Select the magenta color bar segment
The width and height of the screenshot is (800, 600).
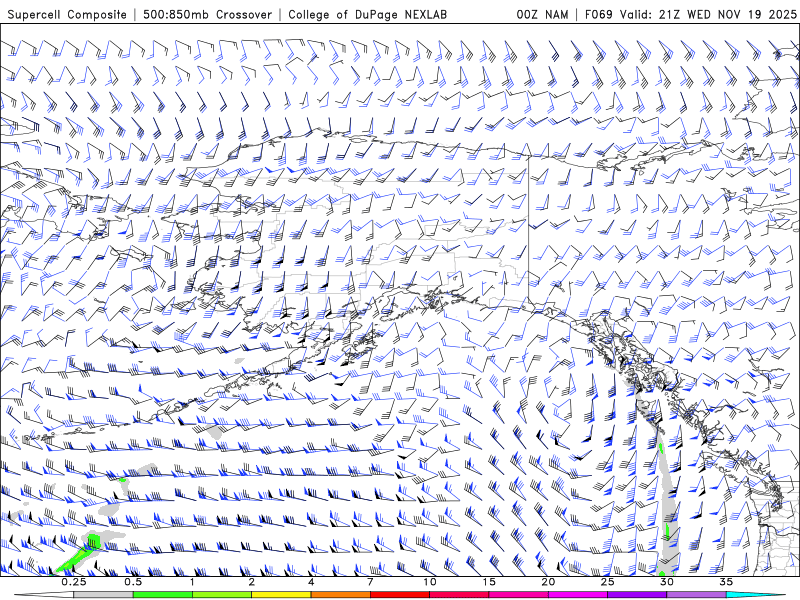coord(578,595)
